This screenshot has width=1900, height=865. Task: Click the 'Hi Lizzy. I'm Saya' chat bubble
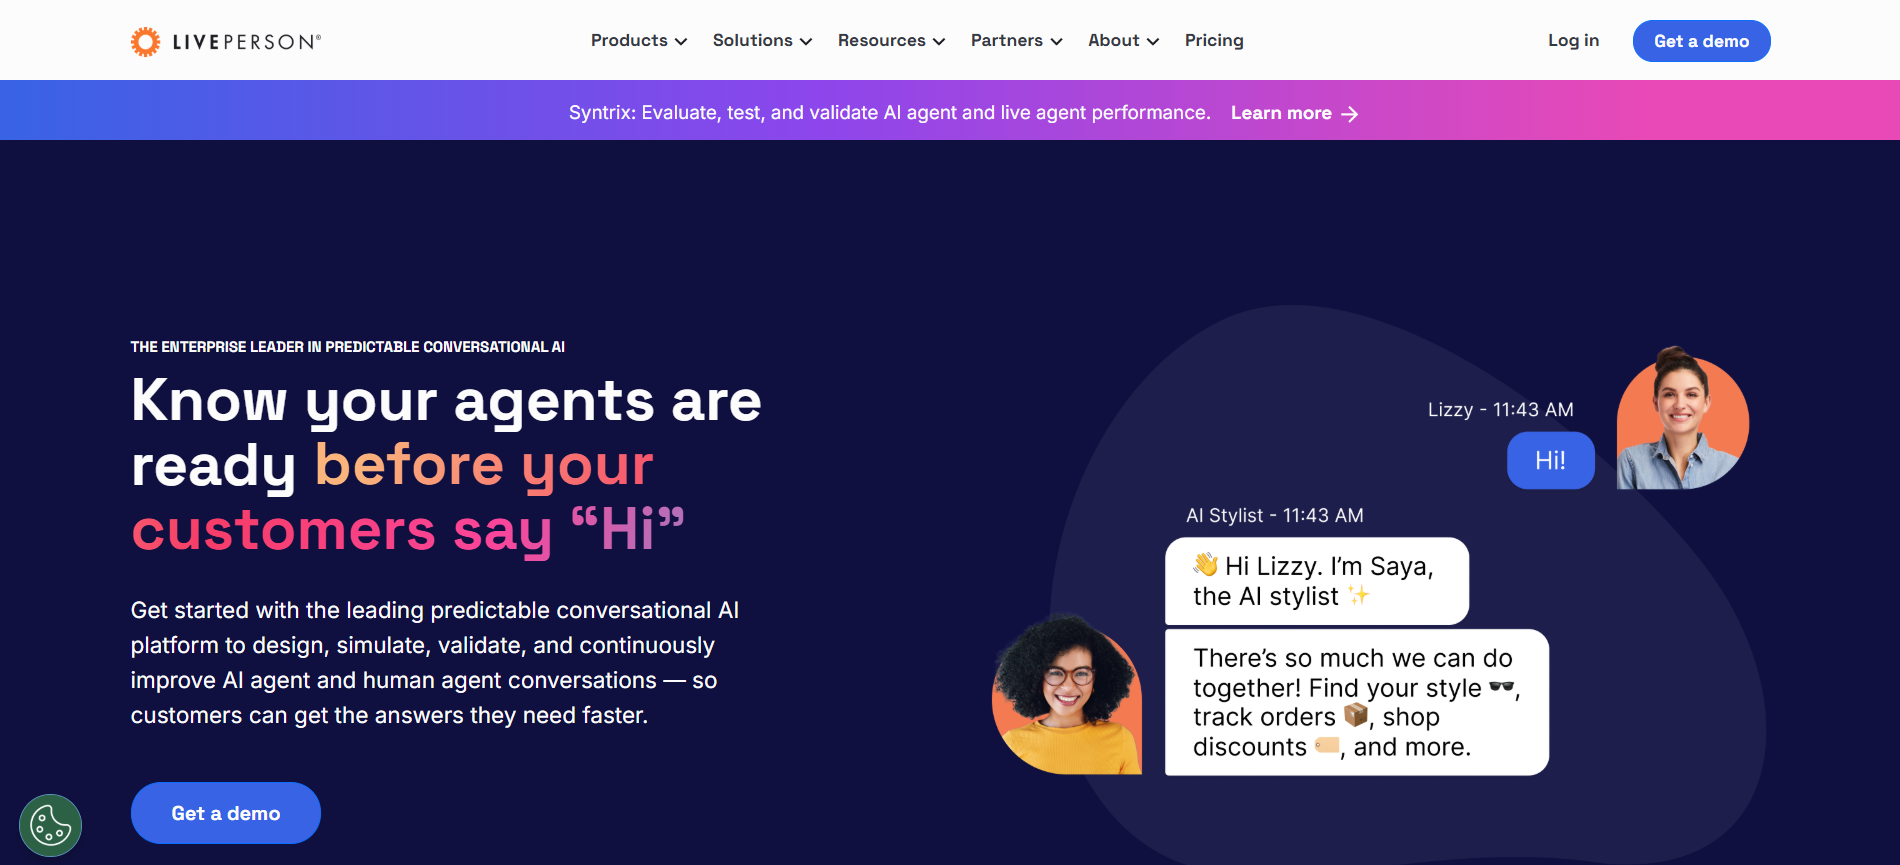coord(1317,581)
